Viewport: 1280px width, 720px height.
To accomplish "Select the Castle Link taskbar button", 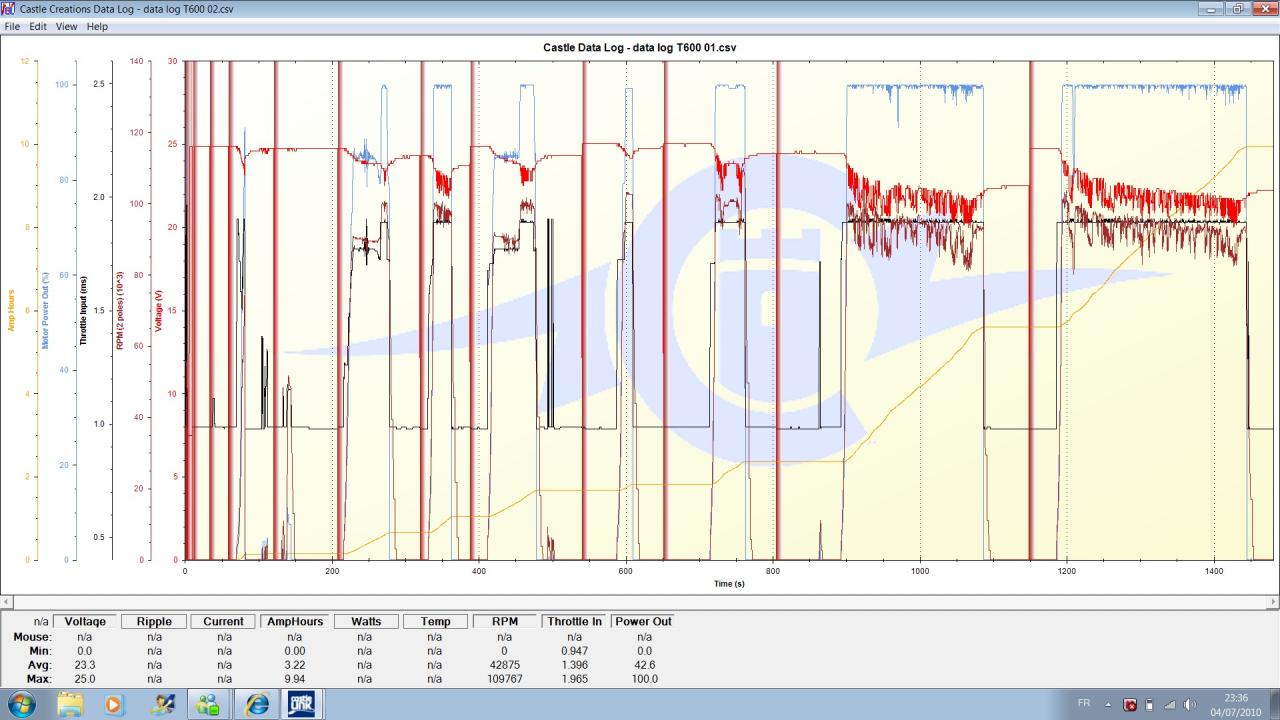I will [x=301, y=704].
